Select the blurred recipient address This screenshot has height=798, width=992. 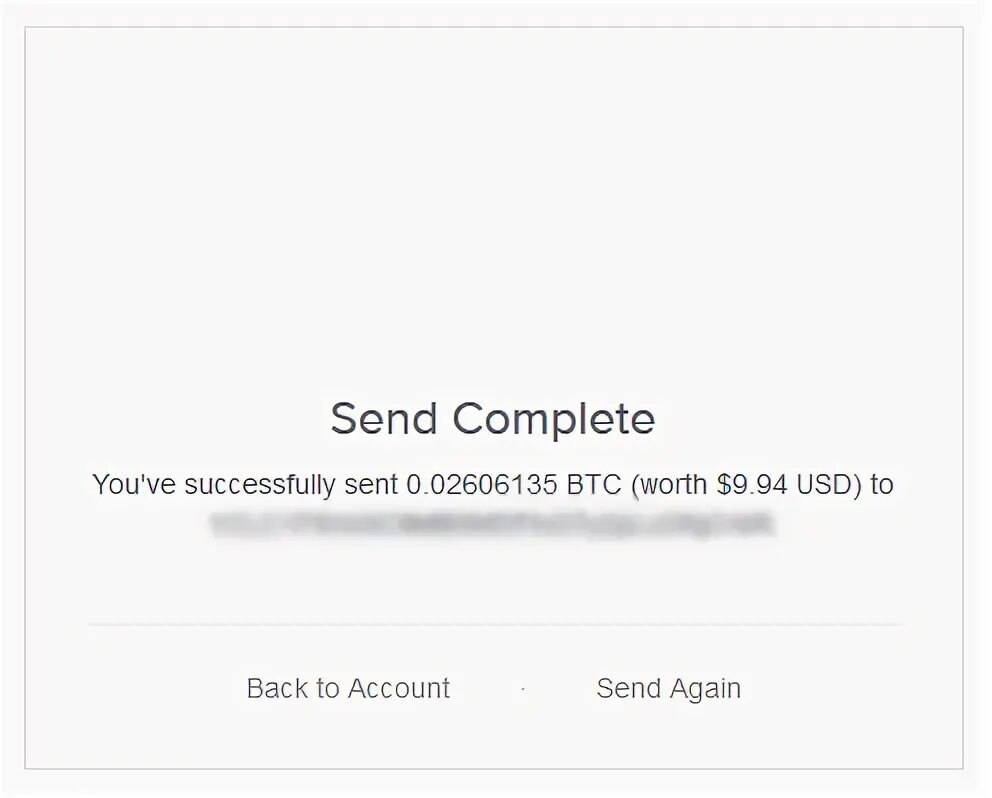pyautogui.click(x=492, y=525)
